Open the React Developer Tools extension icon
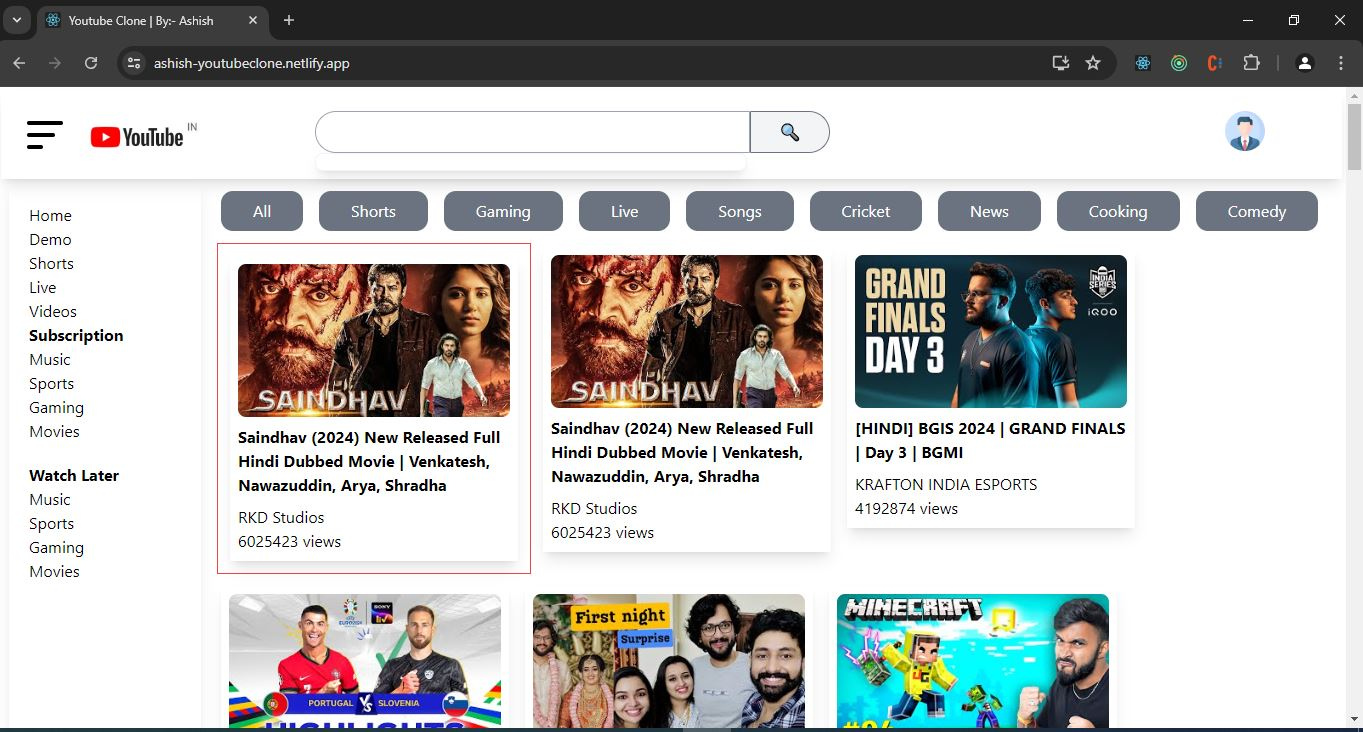 point(1143,63)
